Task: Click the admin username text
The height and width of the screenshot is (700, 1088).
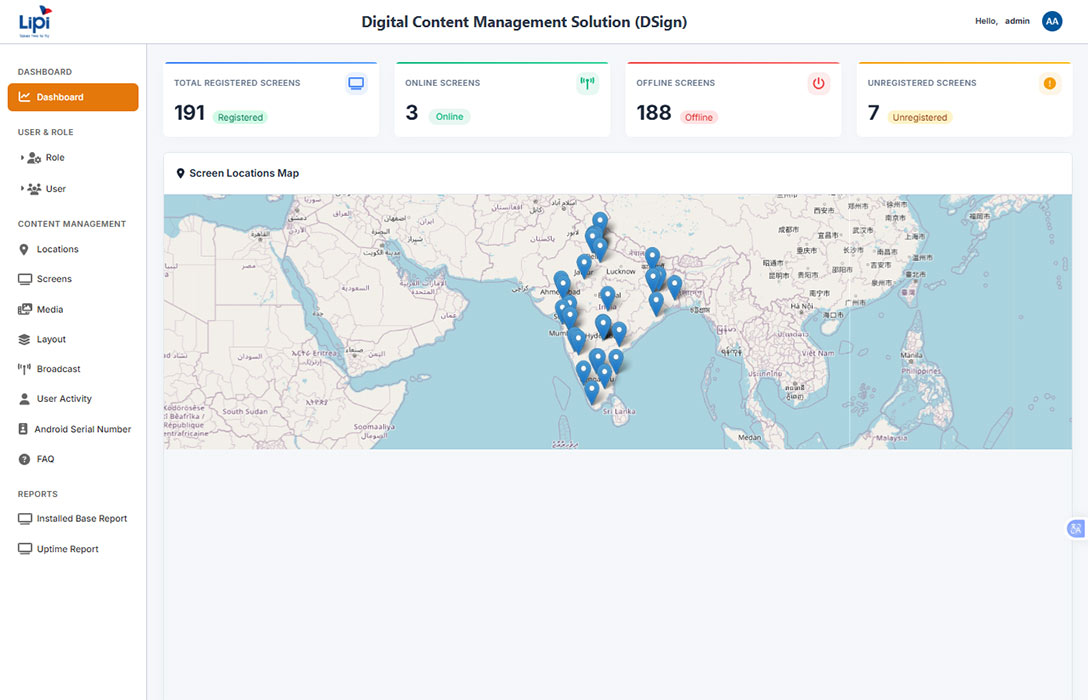Action: pyautogui.click(x=1017, y=21)
